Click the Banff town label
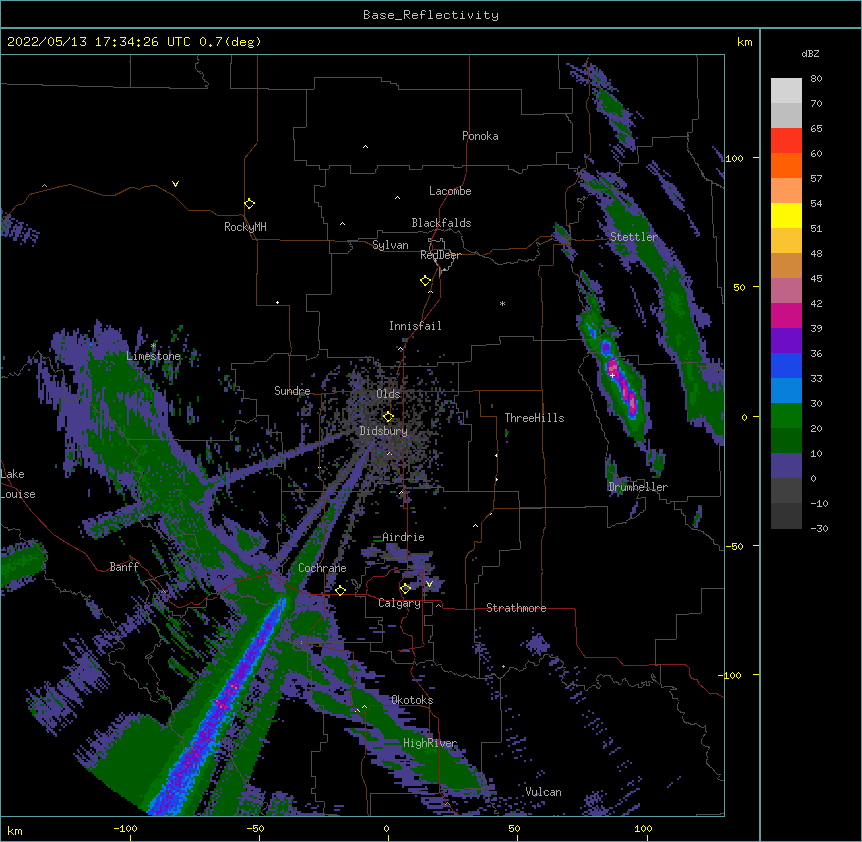The image size is (862, 842). coord(124,567)
